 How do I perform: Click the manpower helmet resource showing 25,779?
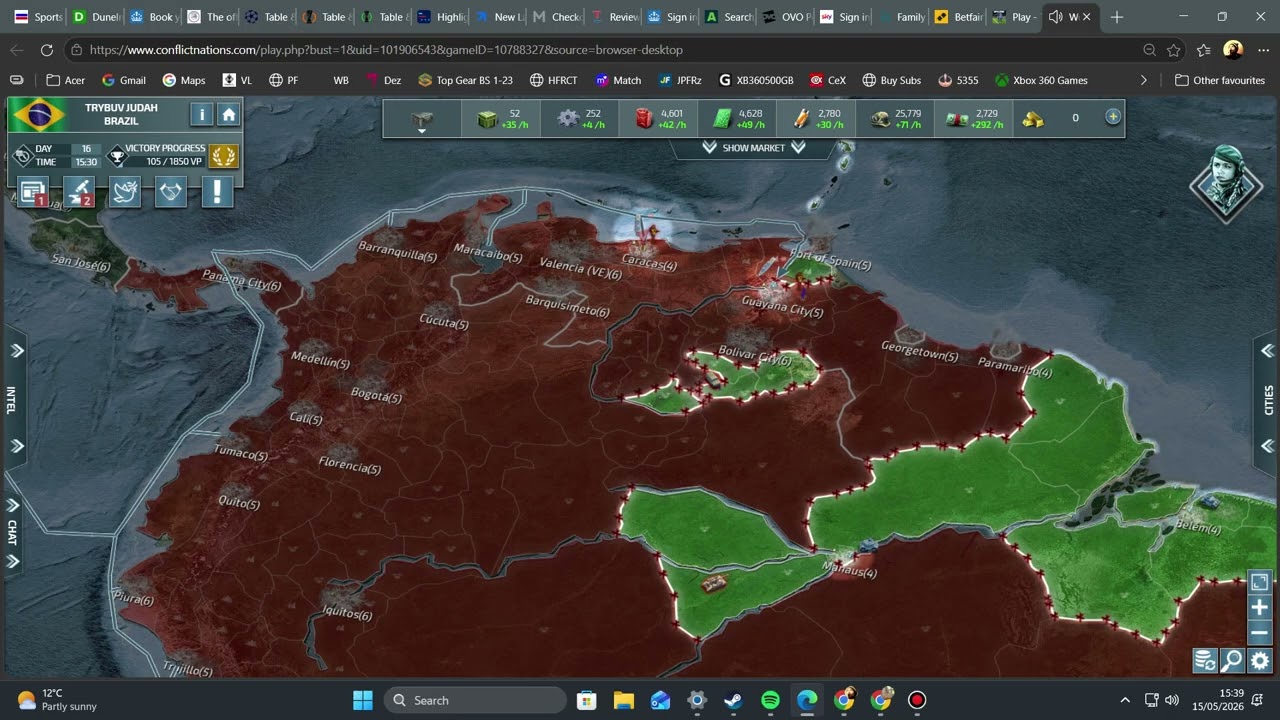coord(896,118)
